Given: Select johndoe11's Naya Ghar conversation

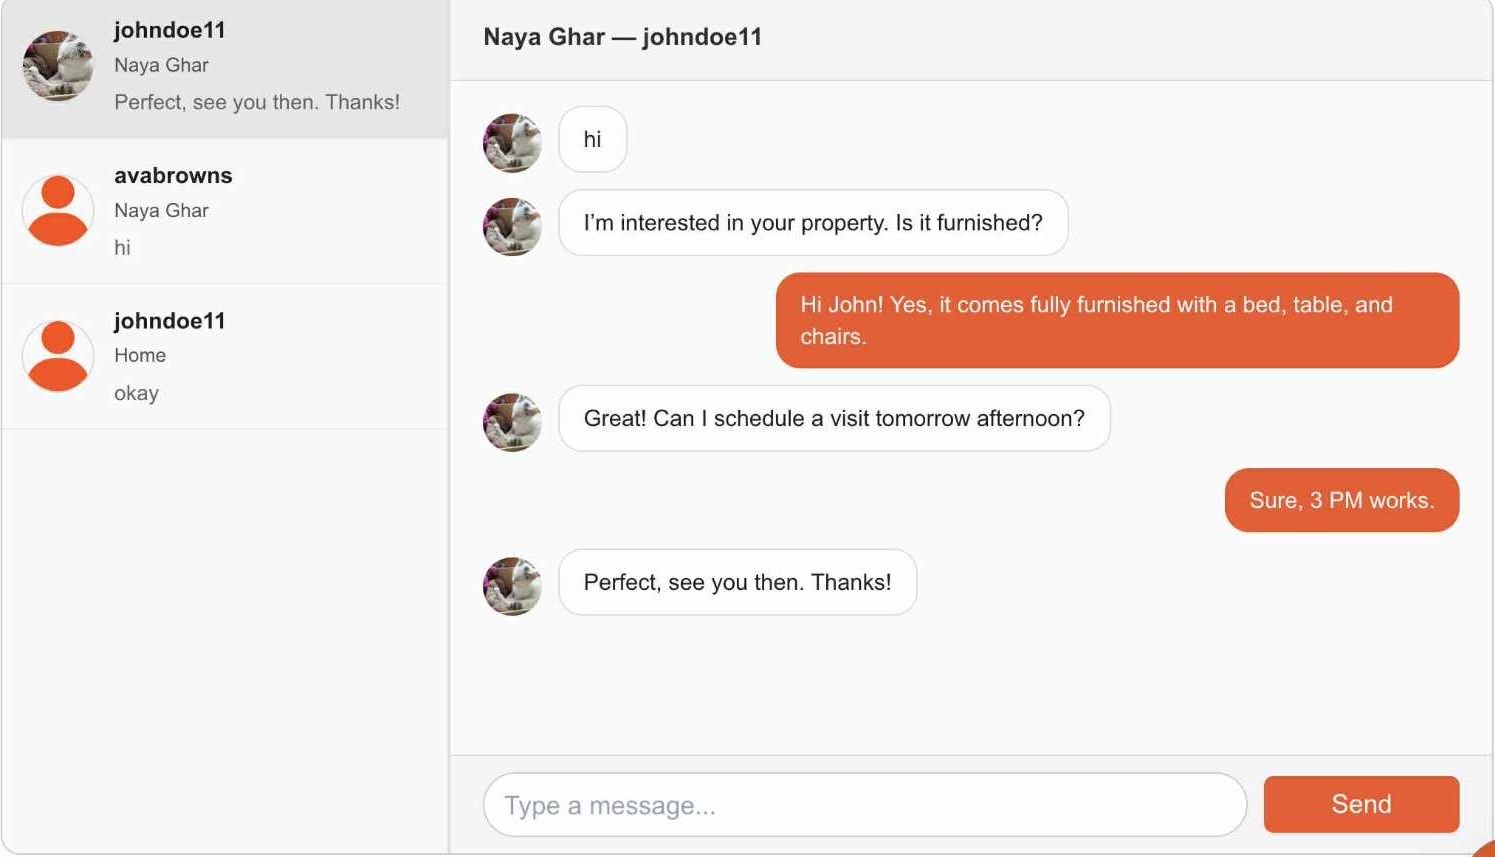Looking at the screenshot, I should pyautogui.click(x=225, y=69).
